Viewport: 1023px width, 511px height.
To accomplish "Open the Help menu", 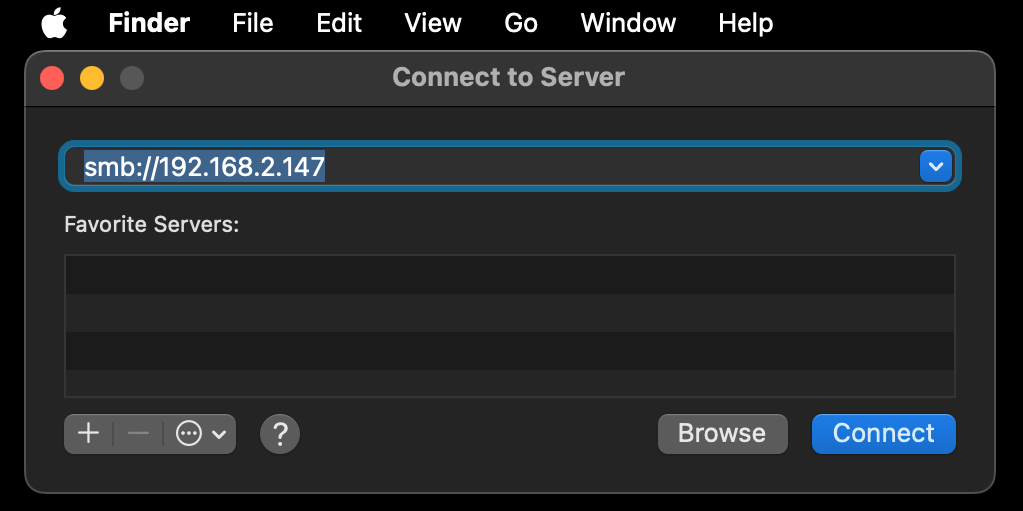I will [x=745, y=23].
